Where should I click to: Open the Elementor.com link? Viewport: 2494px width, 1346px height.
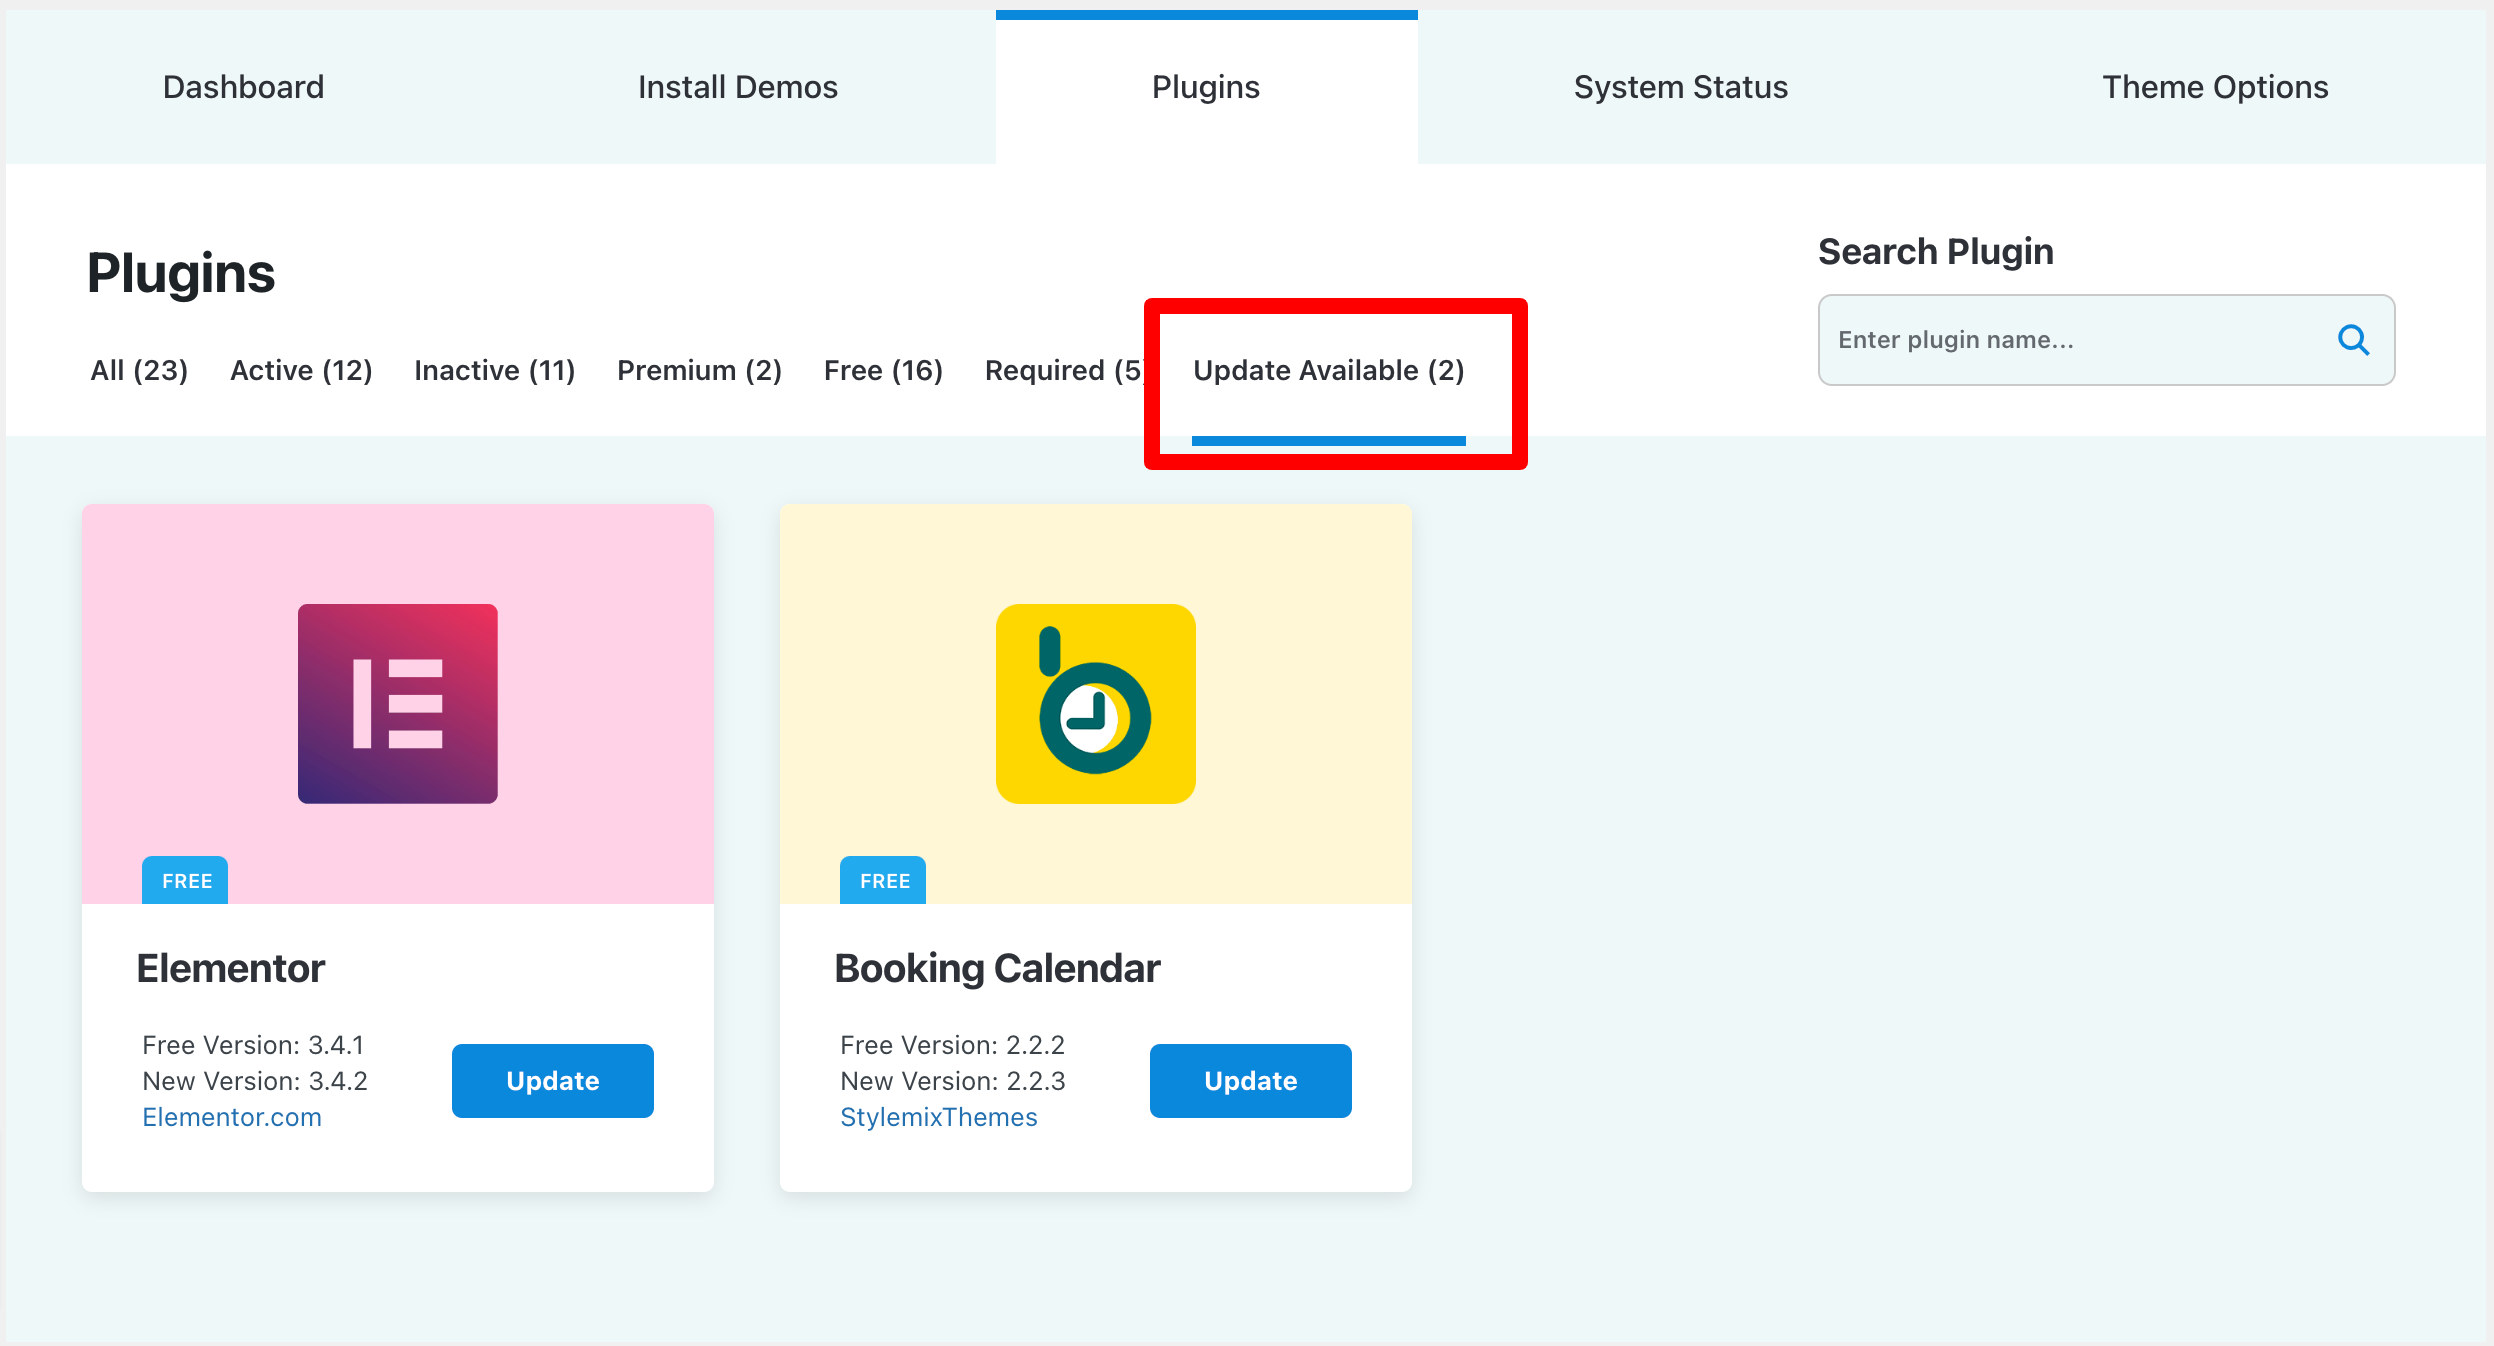pos(232,1117)
